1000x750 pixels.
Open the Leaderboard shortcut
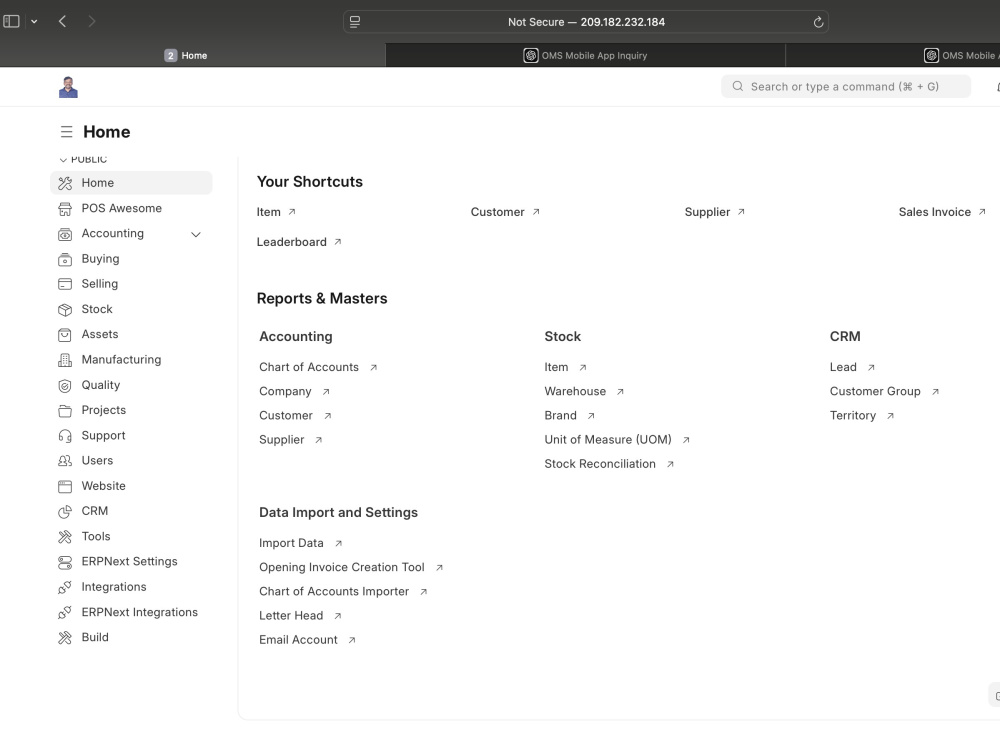coord(299,242)
